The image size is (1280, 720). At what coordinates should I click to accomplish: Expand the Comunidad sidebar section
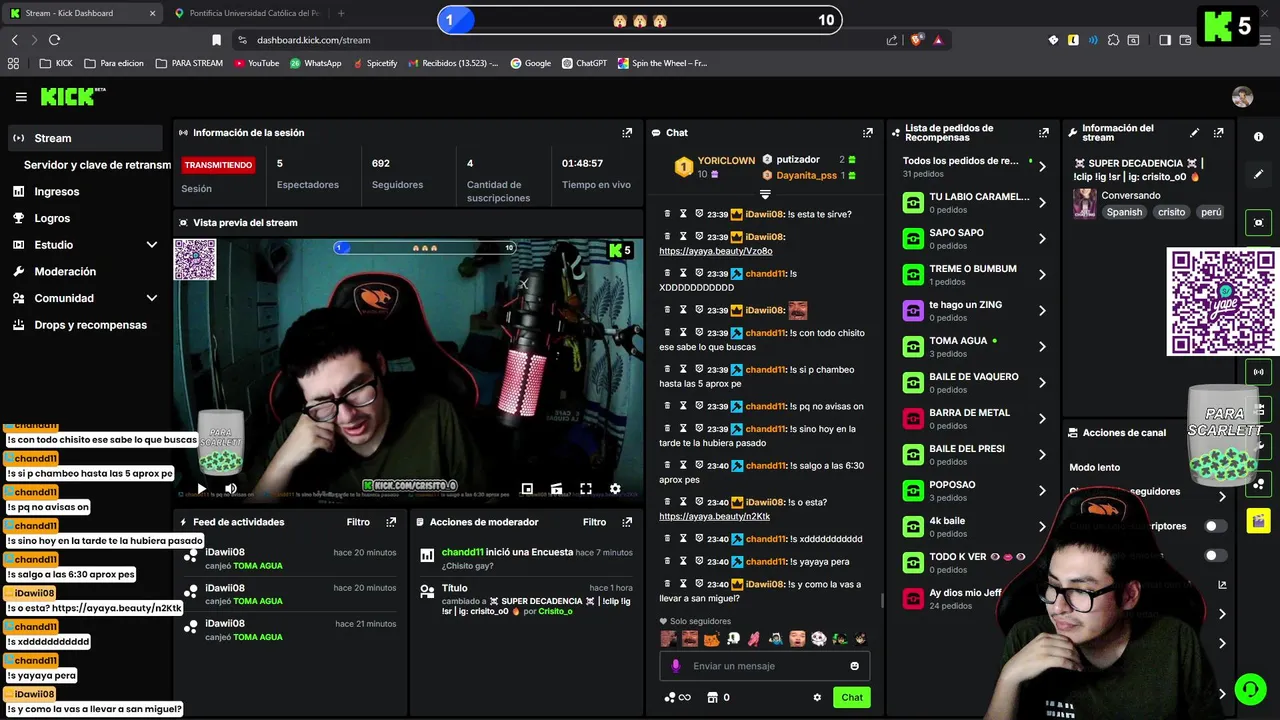coord(152,298)
